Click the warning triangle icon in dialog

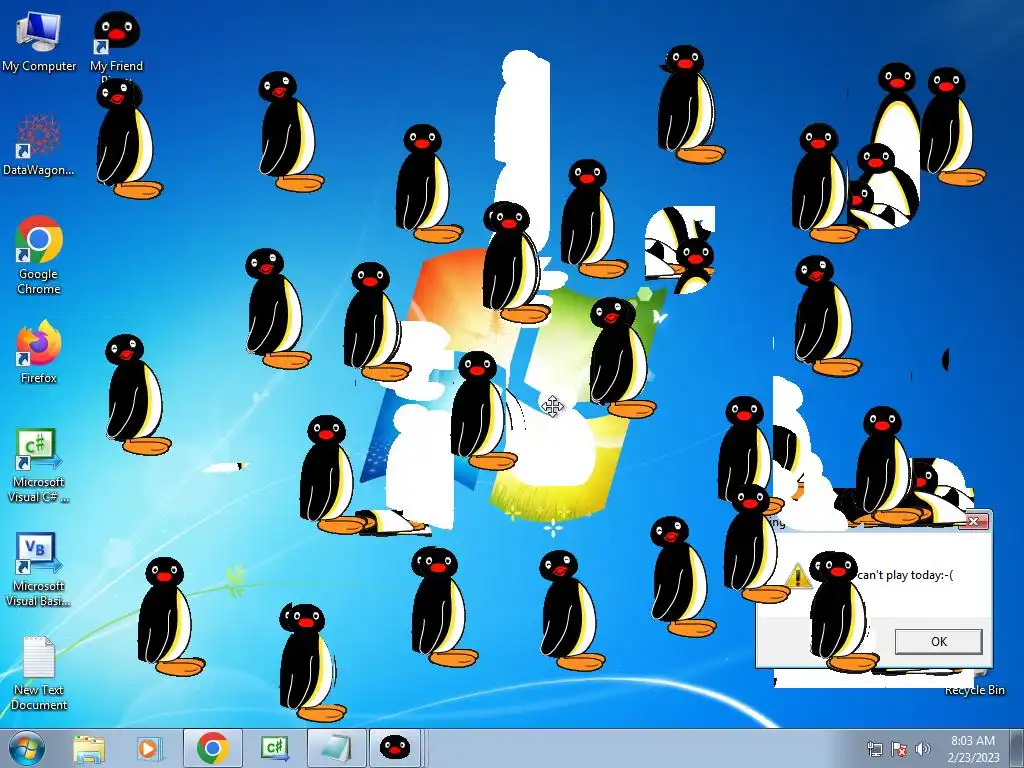coord(797,576)
